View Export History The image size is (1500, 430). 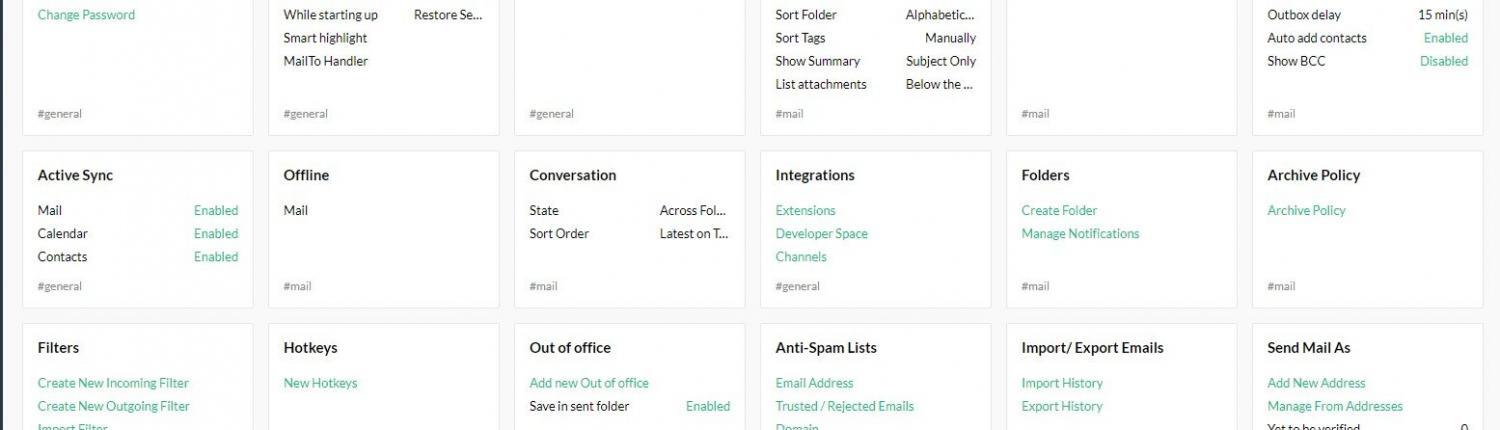coord(1062,407)
